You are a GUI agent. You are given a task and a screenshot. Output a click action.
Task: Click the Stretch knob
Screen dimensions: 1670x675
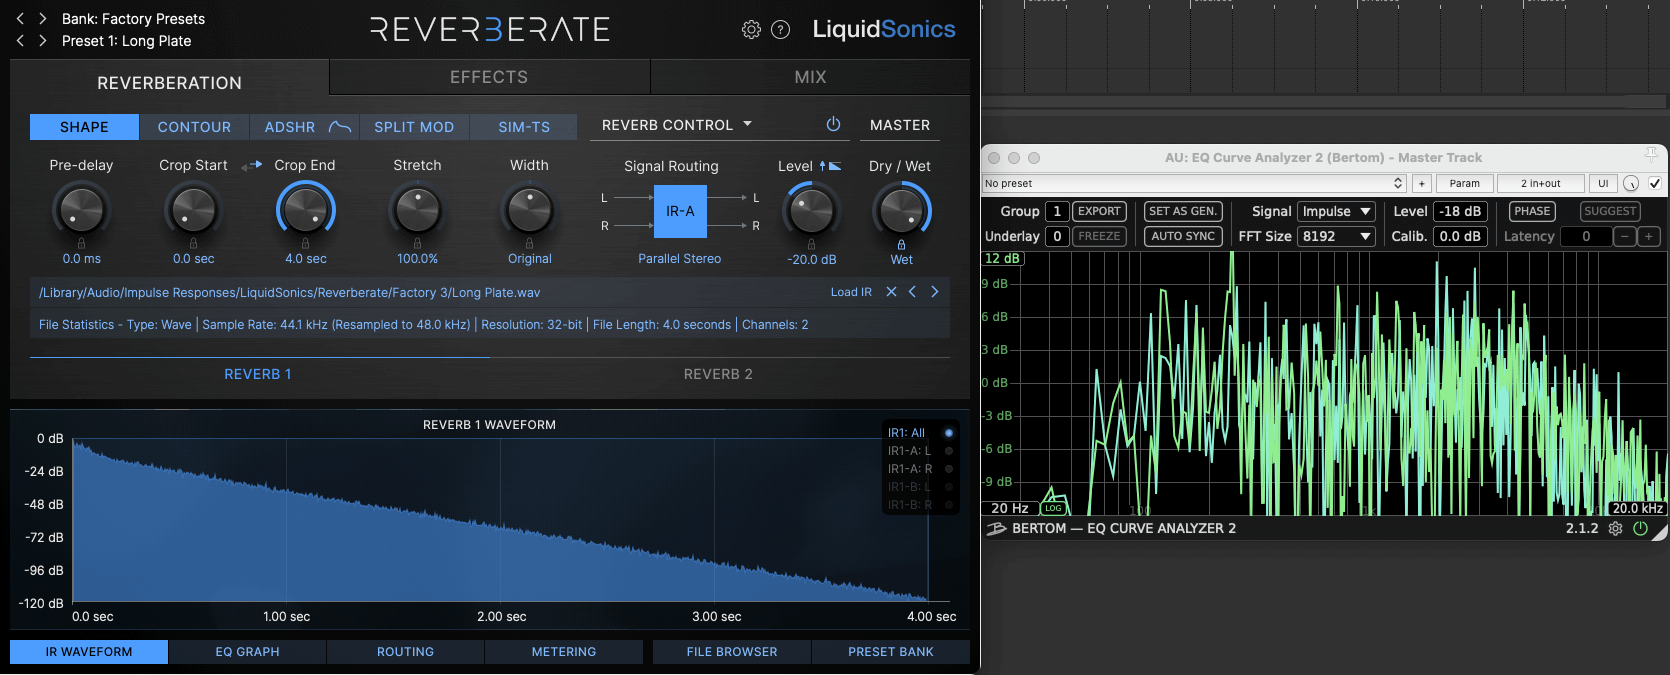(417, 210)
